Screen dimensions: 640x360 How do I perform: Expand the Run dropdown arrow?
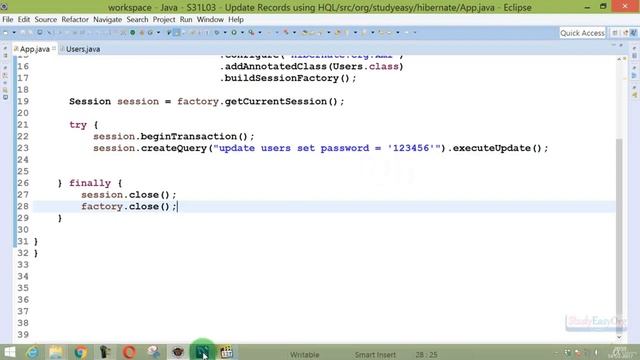242,33
